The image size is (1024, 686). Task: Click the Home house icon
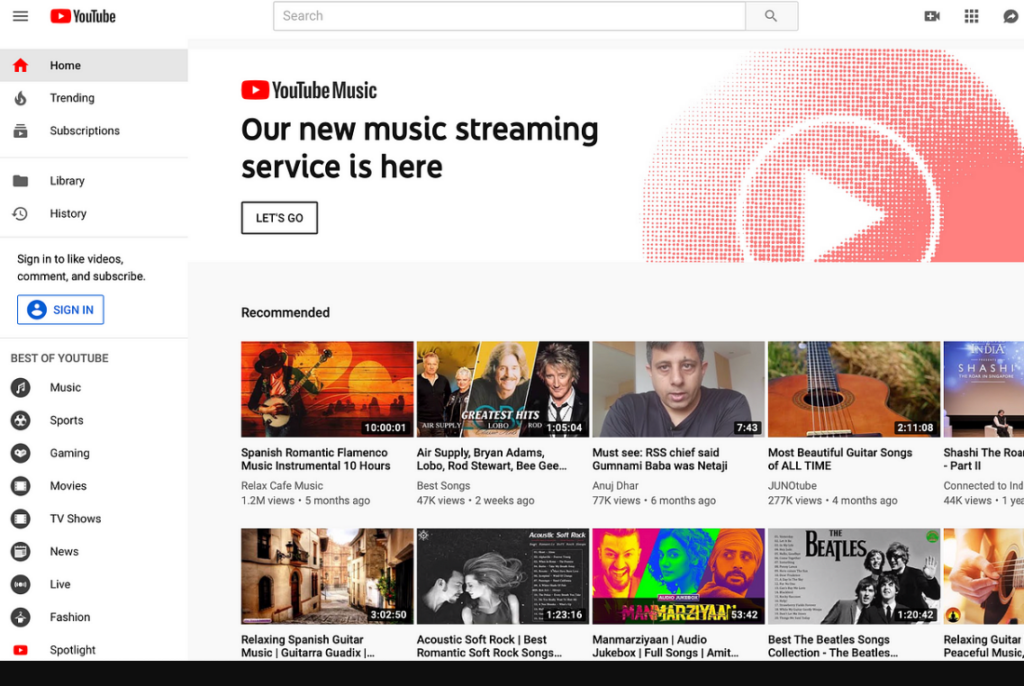[20, 65]
